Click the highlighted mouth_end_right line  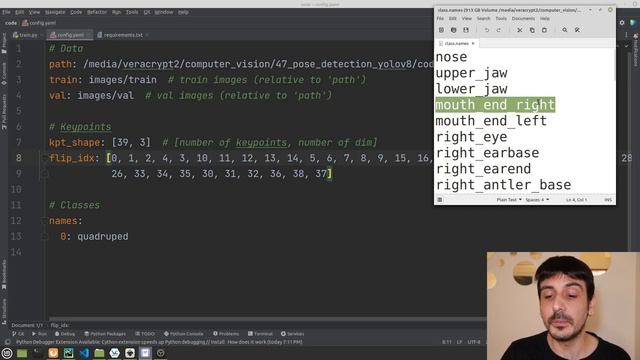[495, 105]
